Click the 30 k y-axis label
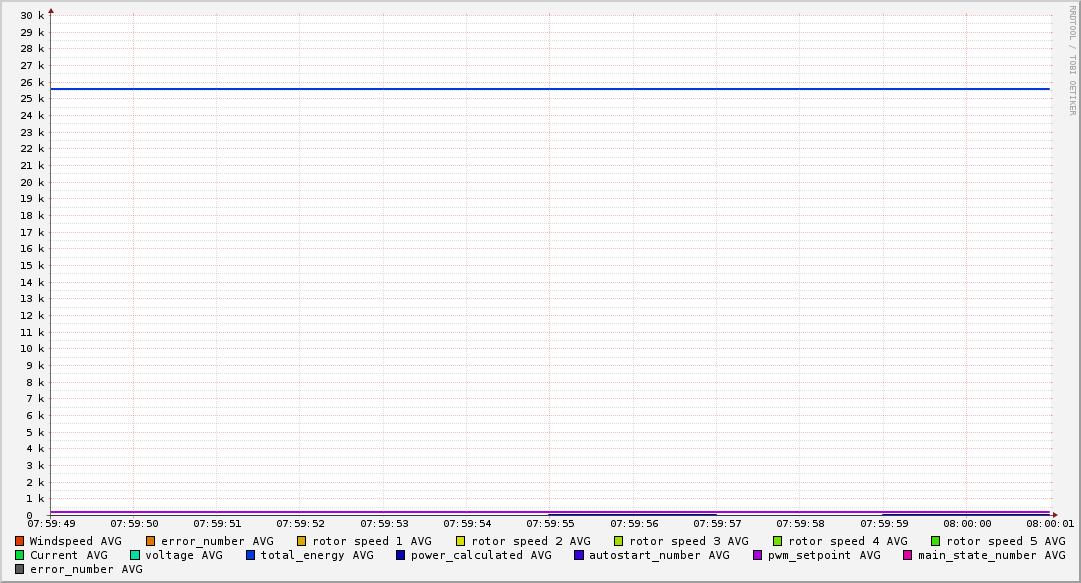Screen dimensions: 1081x583 [x=33, y=15]
